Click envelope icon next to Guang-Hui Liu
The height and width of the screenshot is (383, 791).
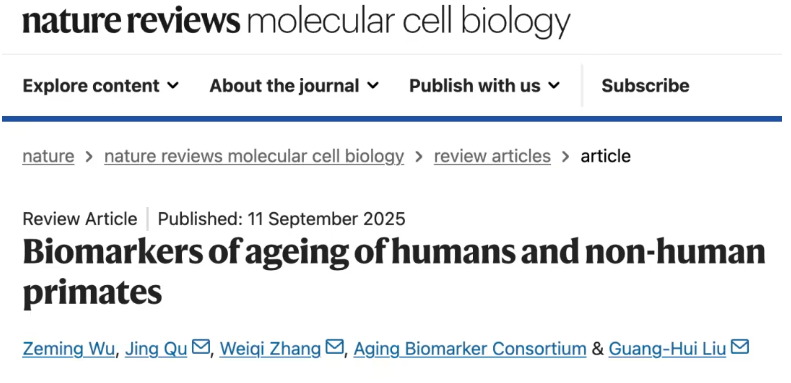point(740,347)
